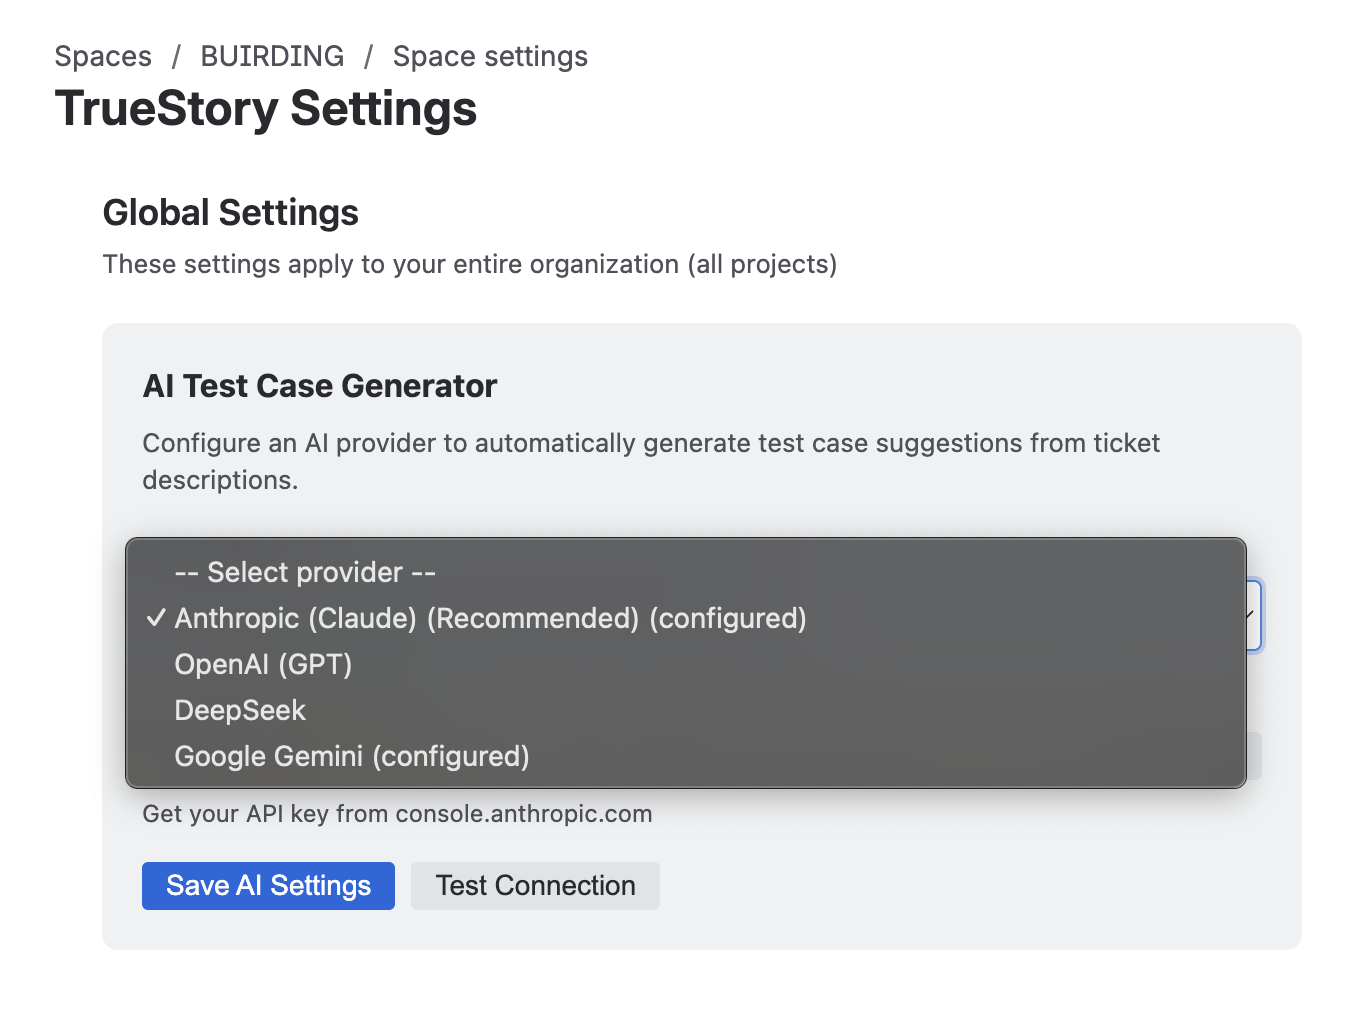Image resolution: width=1360 pixels, height=1010 pixels.
Task: Choose Google Gemini (configured)
Action: click(686, 756)
